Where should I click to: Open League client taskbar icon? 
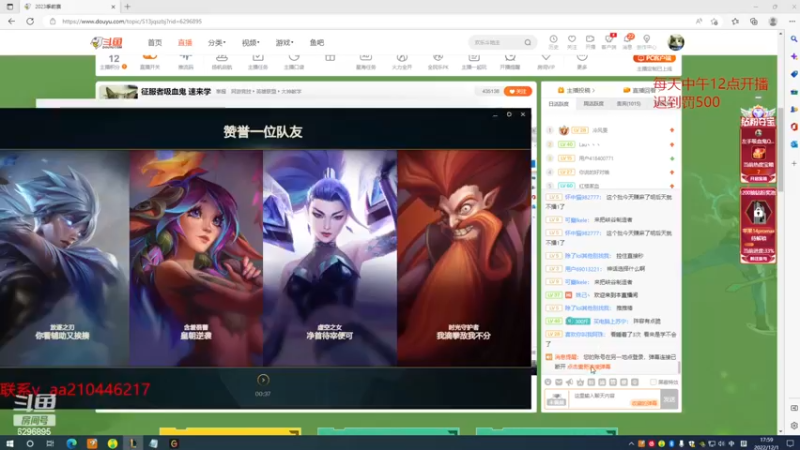[133, 443]
